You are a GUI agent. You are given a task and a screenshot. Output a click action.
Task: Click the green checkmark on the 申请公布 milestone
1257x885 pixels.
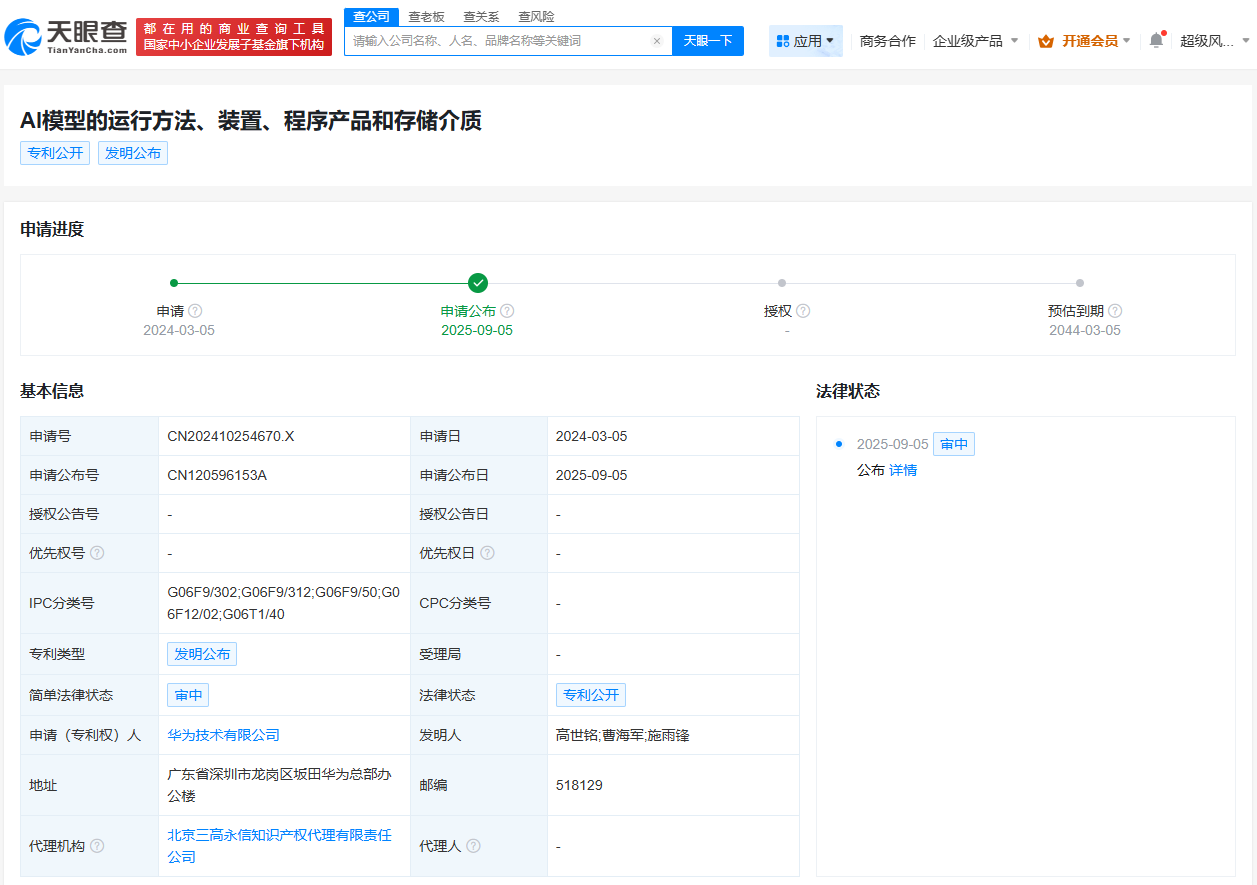pyautogui.click(x=477, y=282)
